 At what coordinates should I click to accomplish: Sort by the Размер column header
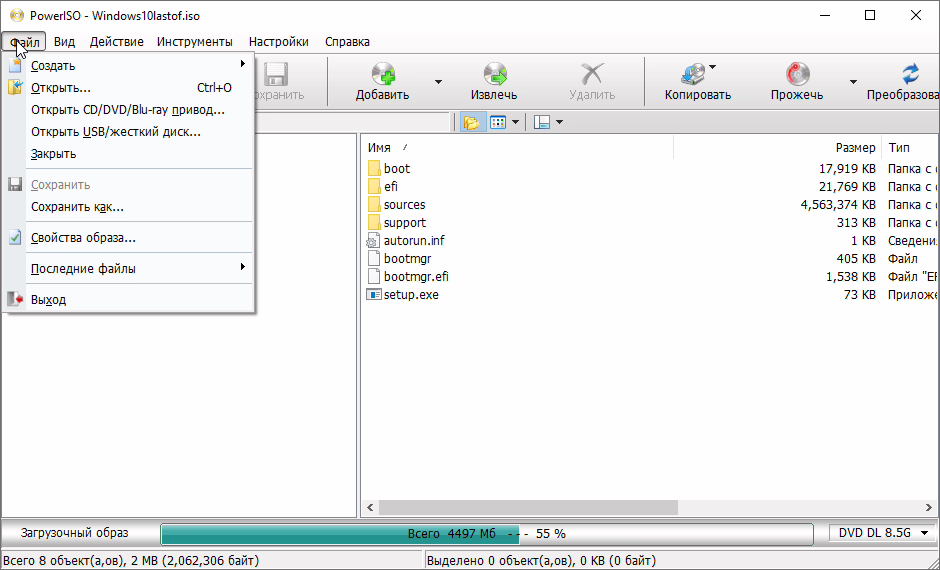[x=855, y=147]
